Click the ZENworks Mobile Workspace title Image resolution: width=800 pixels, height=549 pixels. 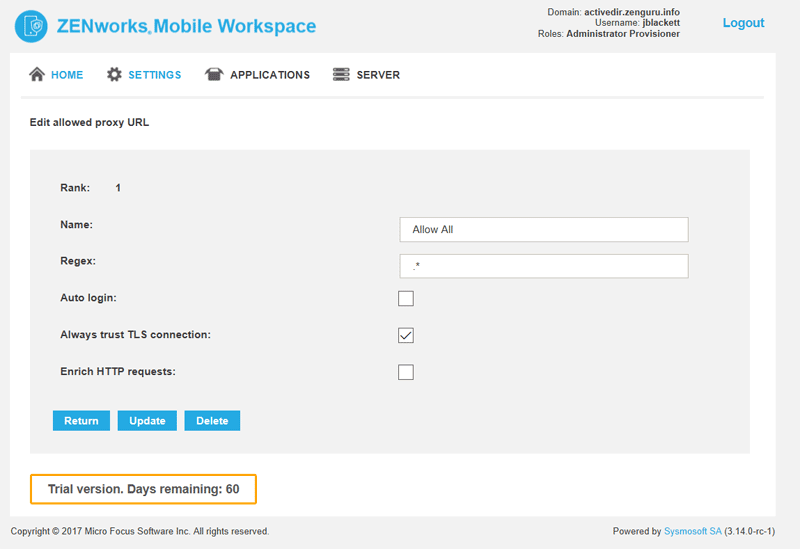(186, 26)
